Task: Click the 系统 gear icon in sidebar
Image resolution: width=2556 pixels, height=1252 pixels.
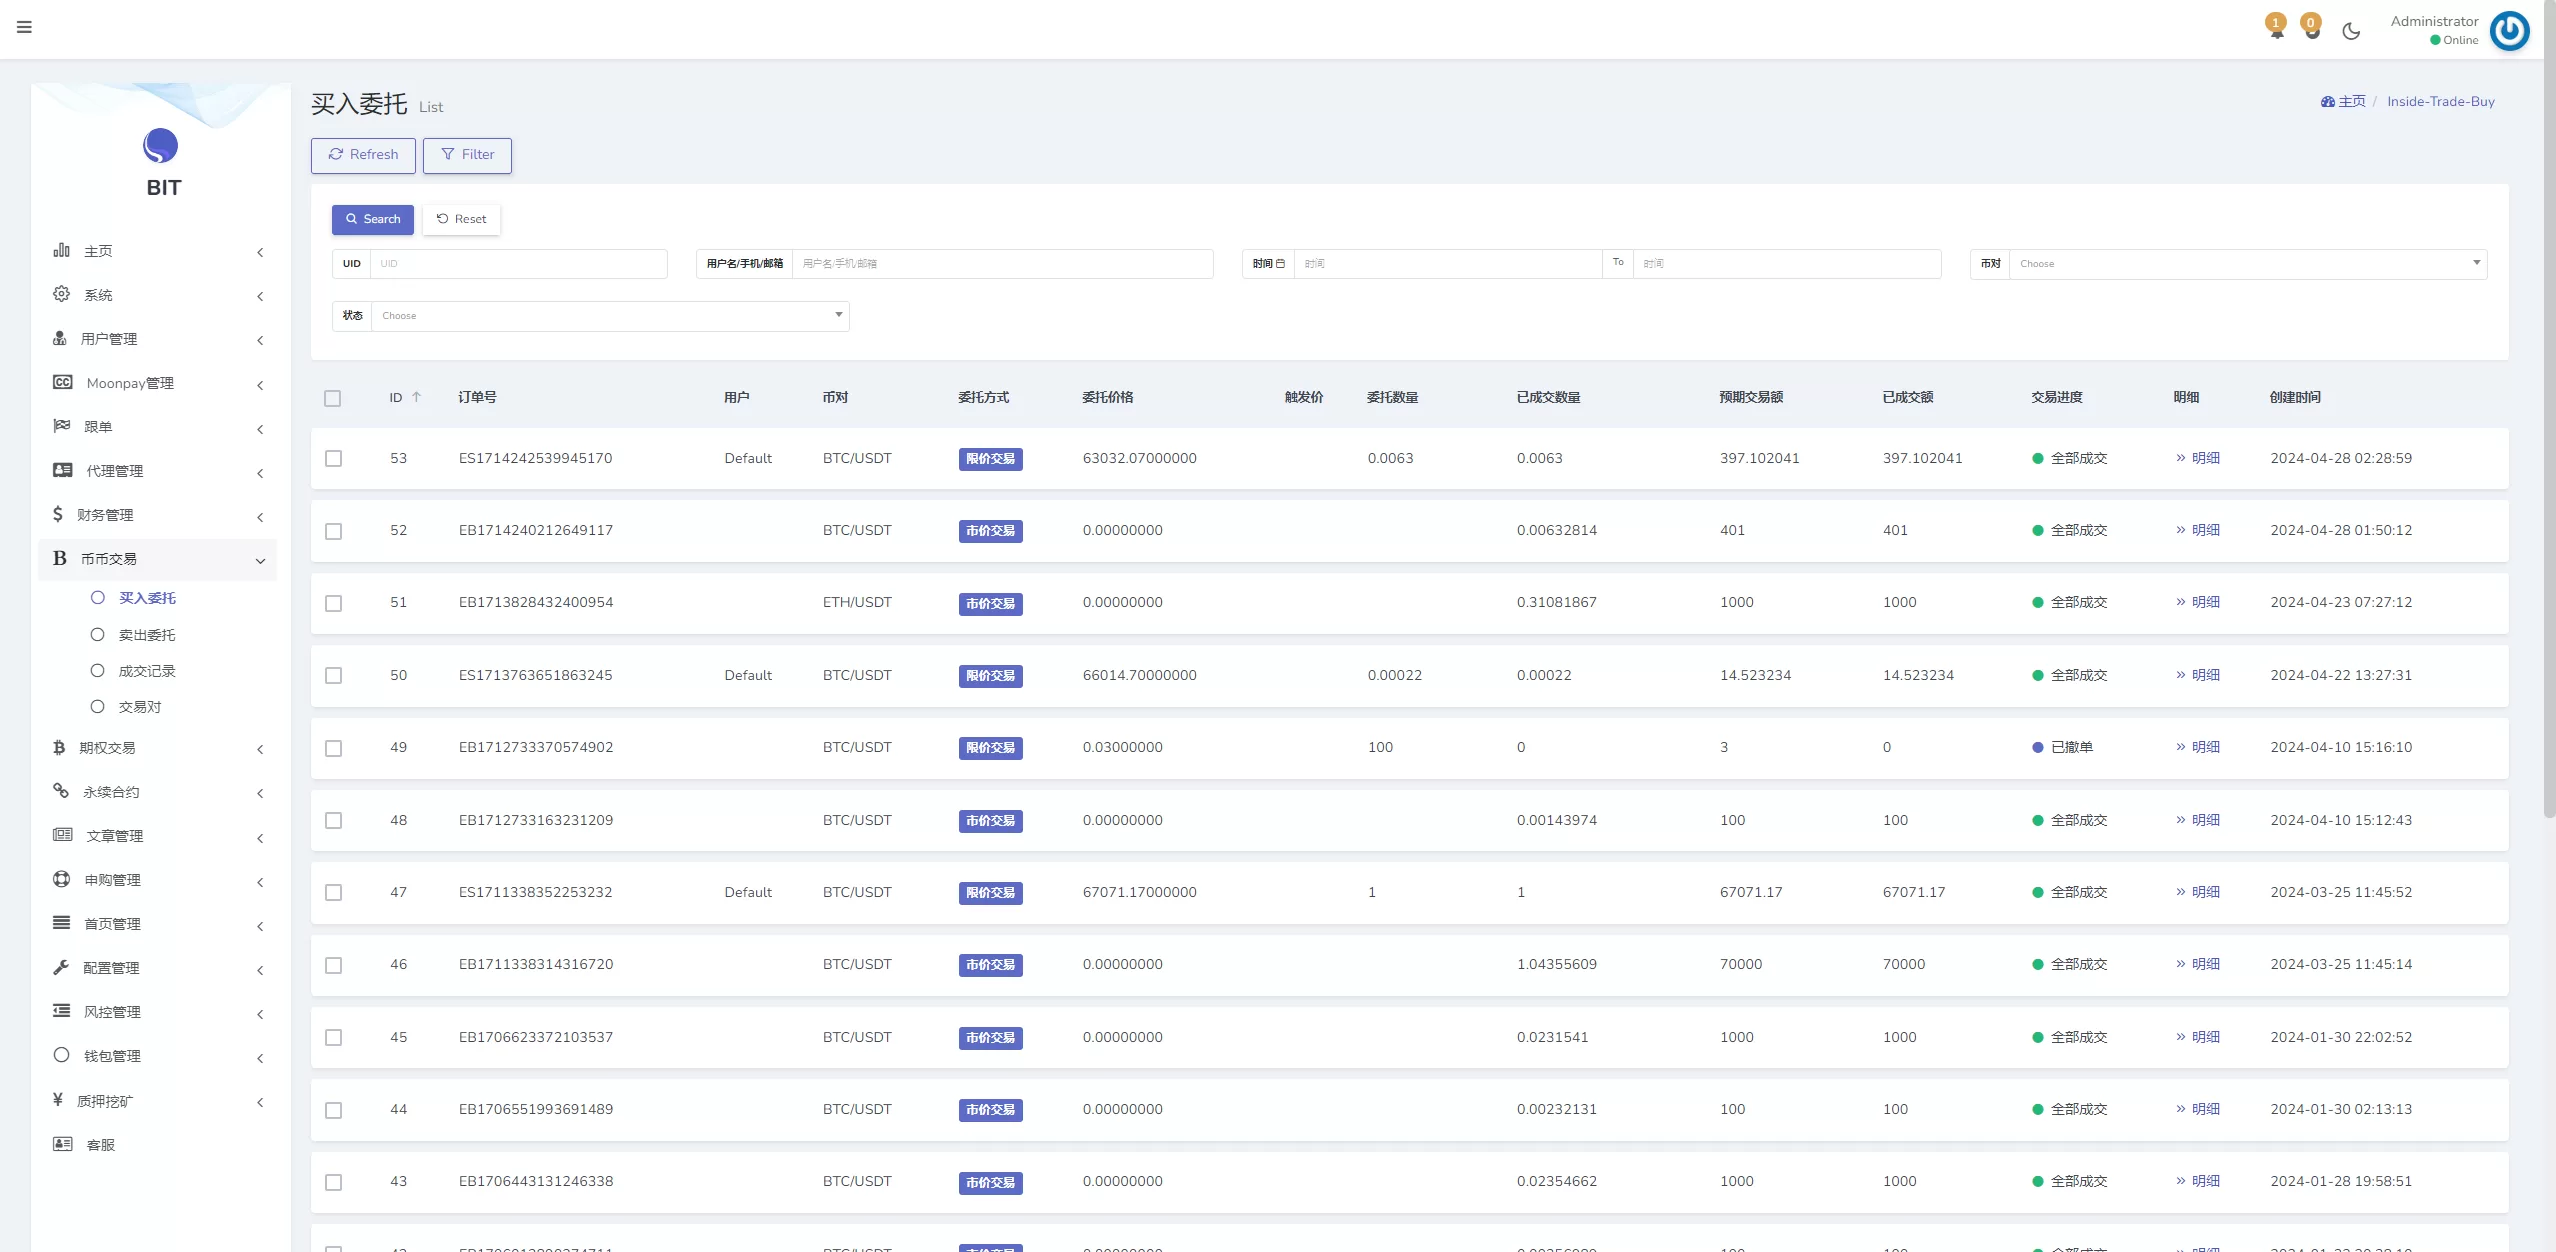Action: coord(62,294)
